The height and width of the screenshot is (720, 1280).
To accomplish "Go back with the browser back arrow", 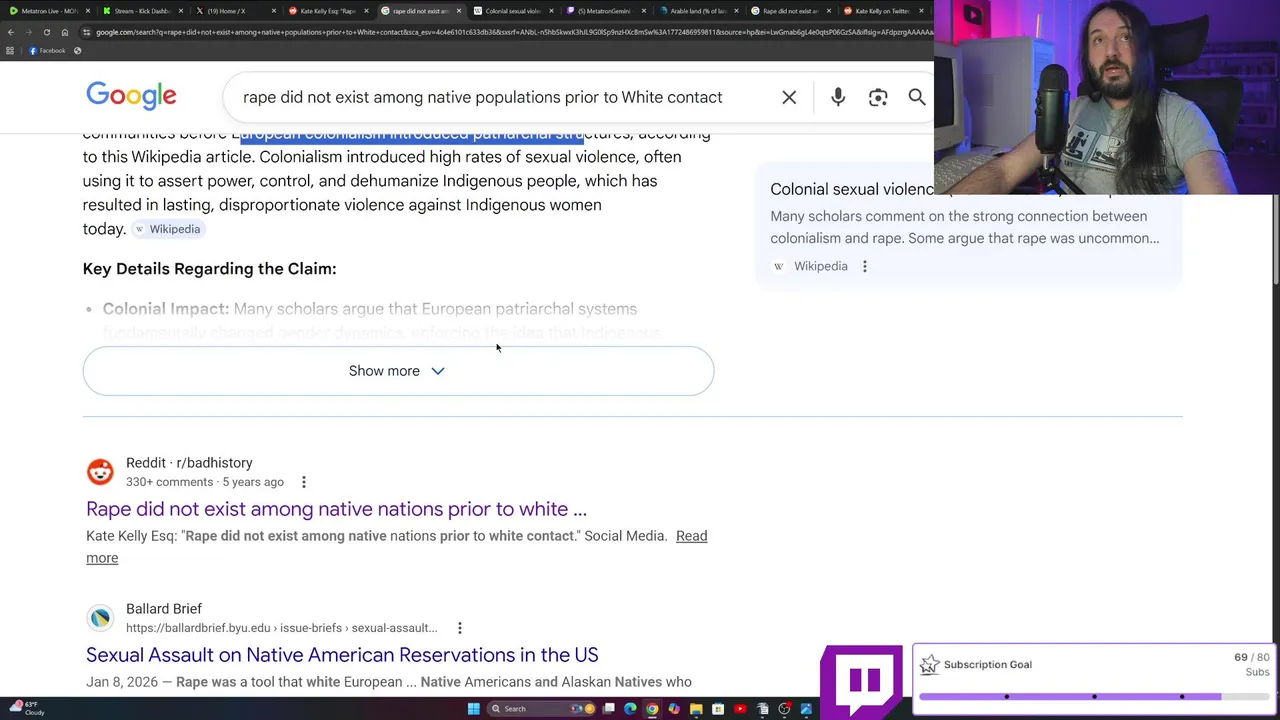I will click(x=10, y=32).
